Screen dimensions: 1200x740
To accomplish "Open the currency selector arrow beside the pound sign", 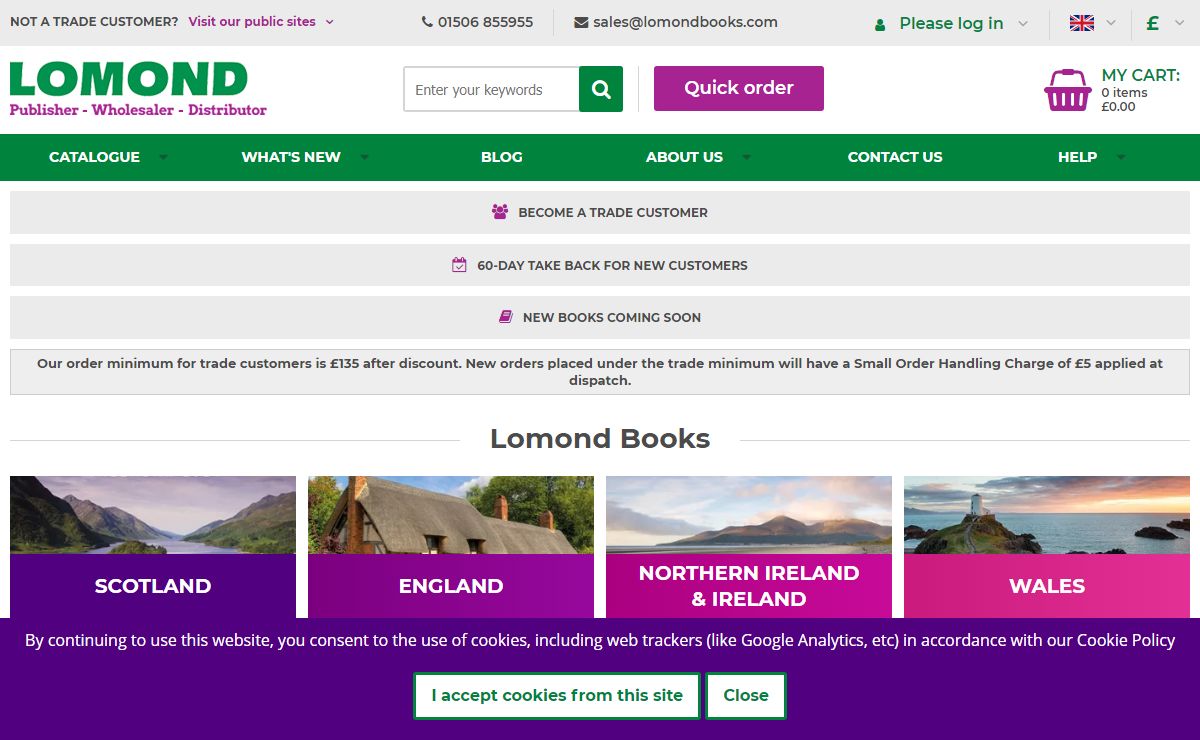I will pyautogui.click(x=1177, y=23).
